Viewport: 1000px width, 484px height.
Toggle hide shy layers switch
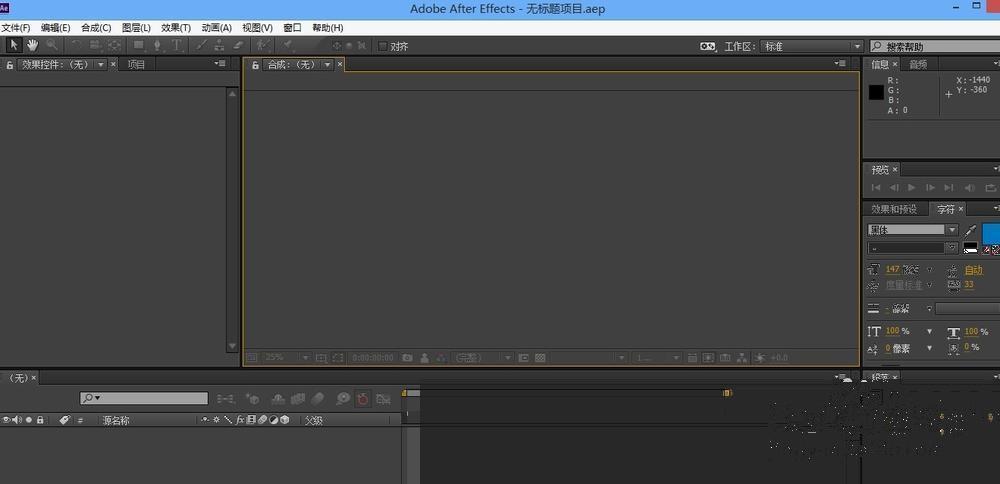point(278,399)
